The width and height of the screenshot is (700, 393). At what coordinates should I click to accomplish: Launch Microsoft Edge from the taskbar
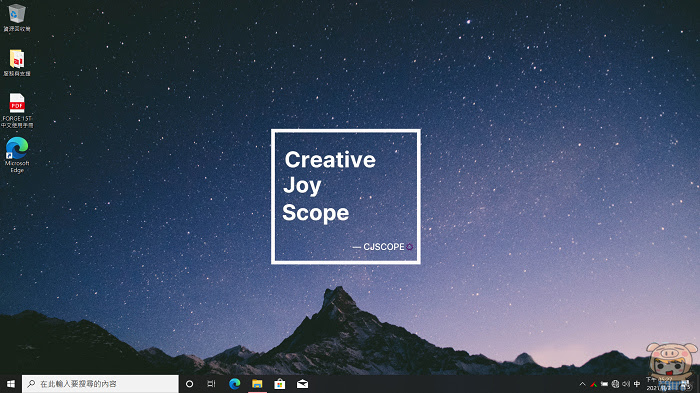pos(234,384)
